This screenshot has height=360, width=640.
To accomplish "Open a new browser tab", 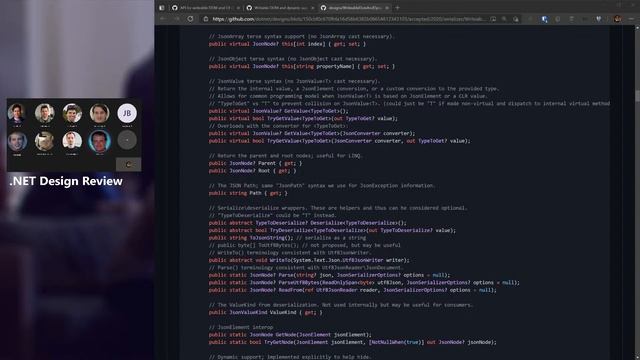I will (x=398, y=8).
